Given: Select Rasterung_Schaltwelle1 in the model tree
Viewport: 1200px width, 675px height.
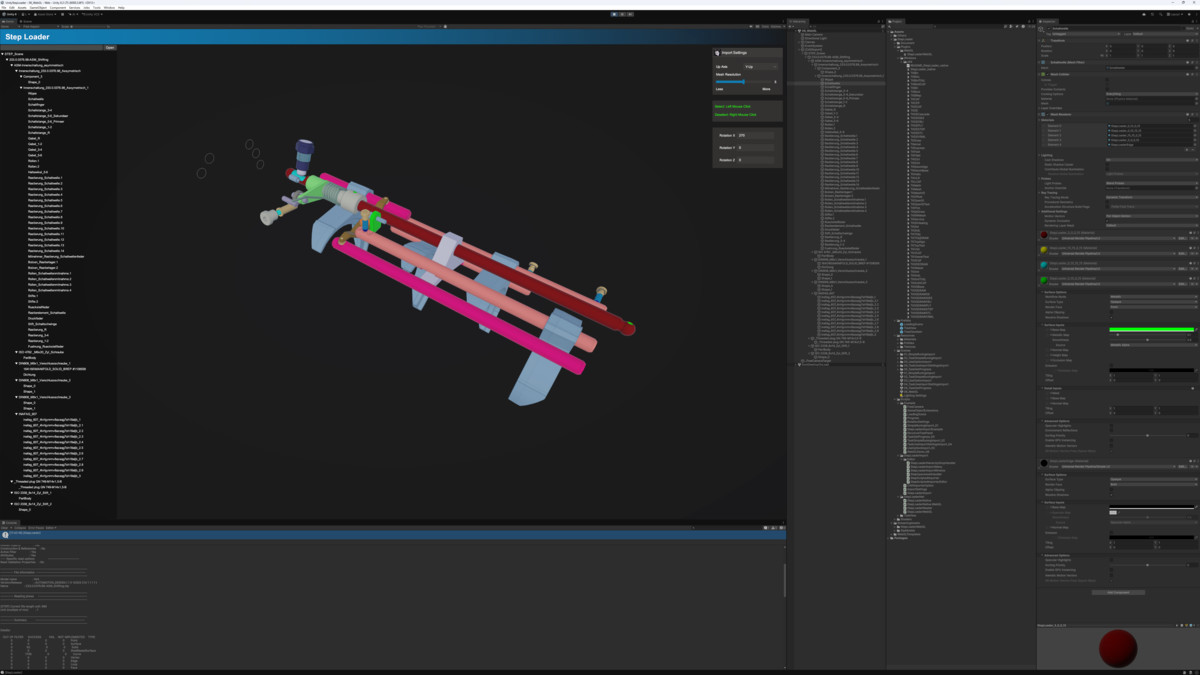Looking at the screenshot, I should (x=45, y=178).
